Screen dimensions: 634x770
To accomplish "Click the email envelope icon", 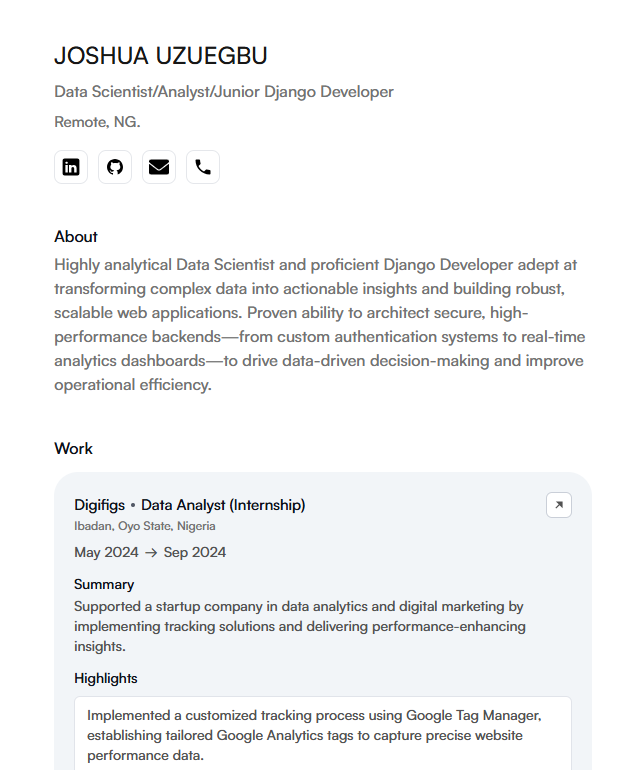I will point(159,167).
